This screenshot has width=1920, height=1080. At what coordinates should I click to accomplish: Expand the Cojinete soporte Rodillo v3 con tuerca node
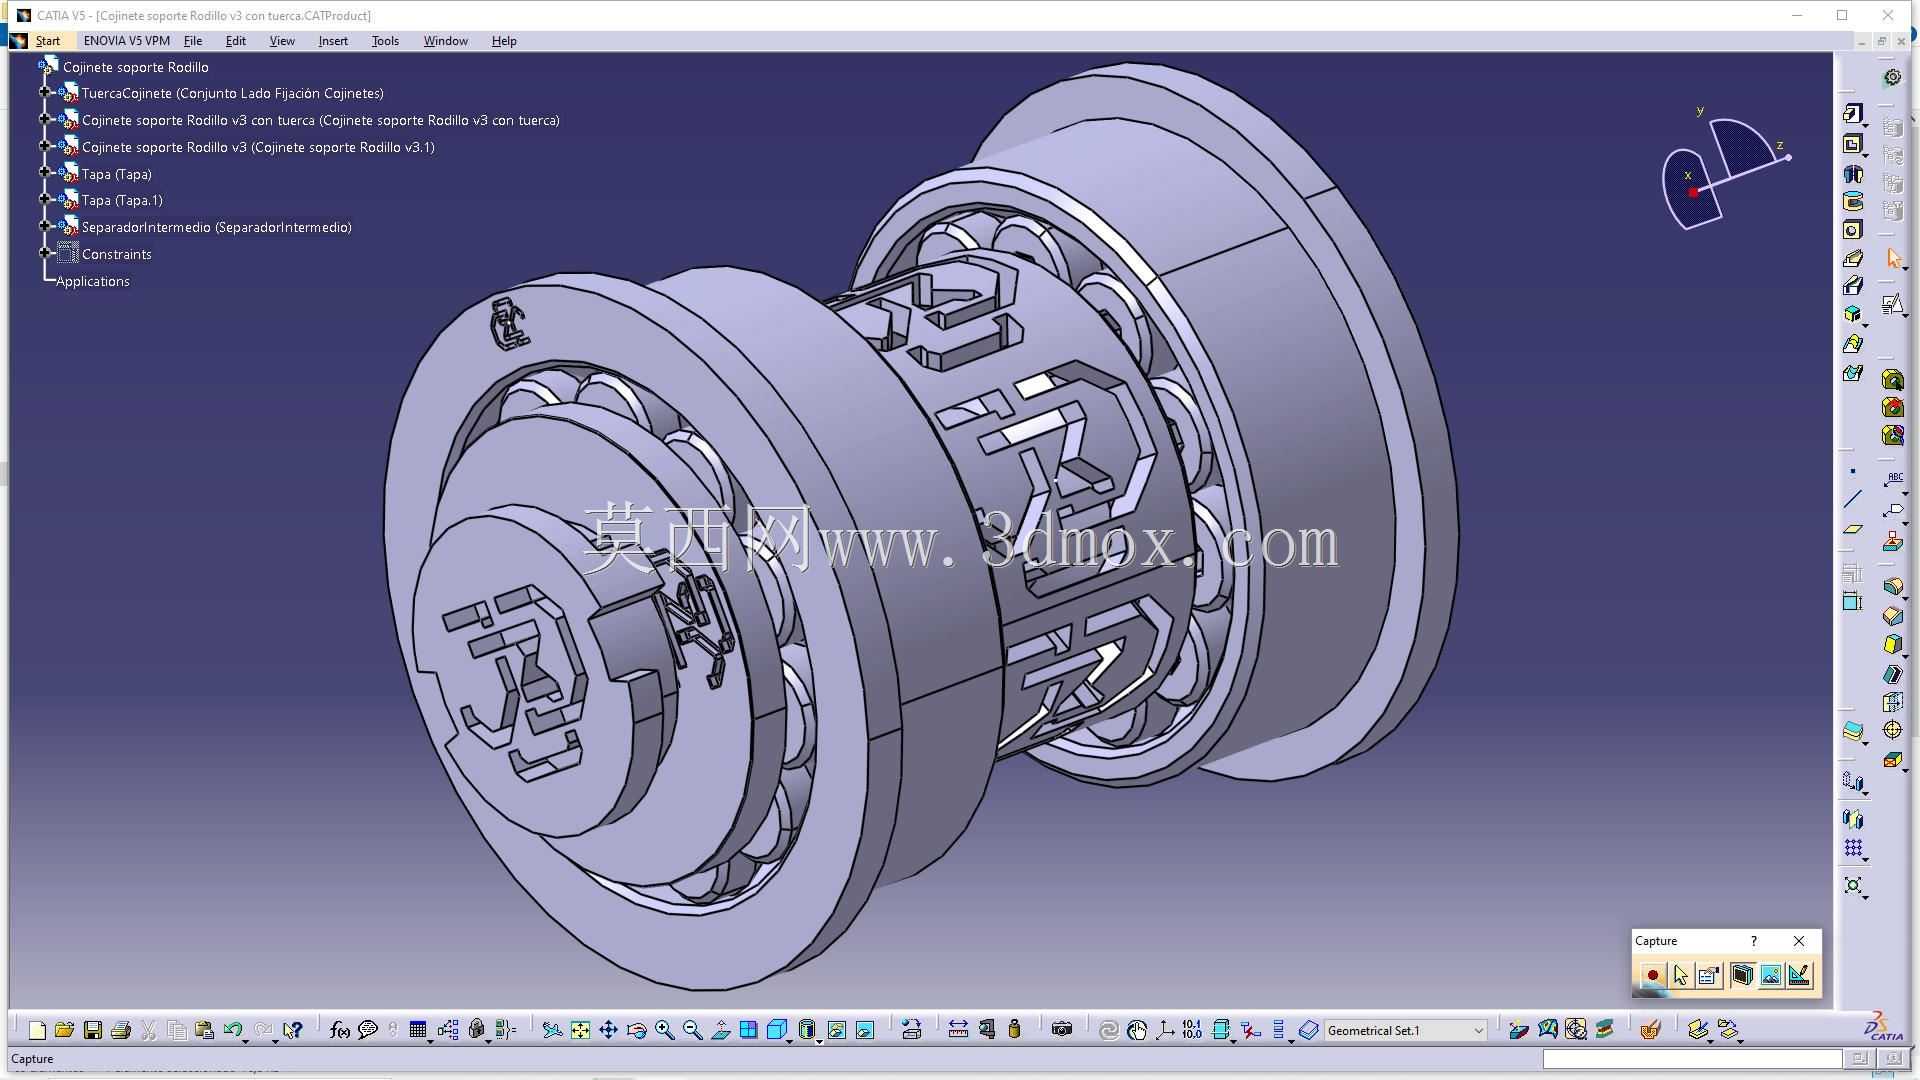click(44, 119)
